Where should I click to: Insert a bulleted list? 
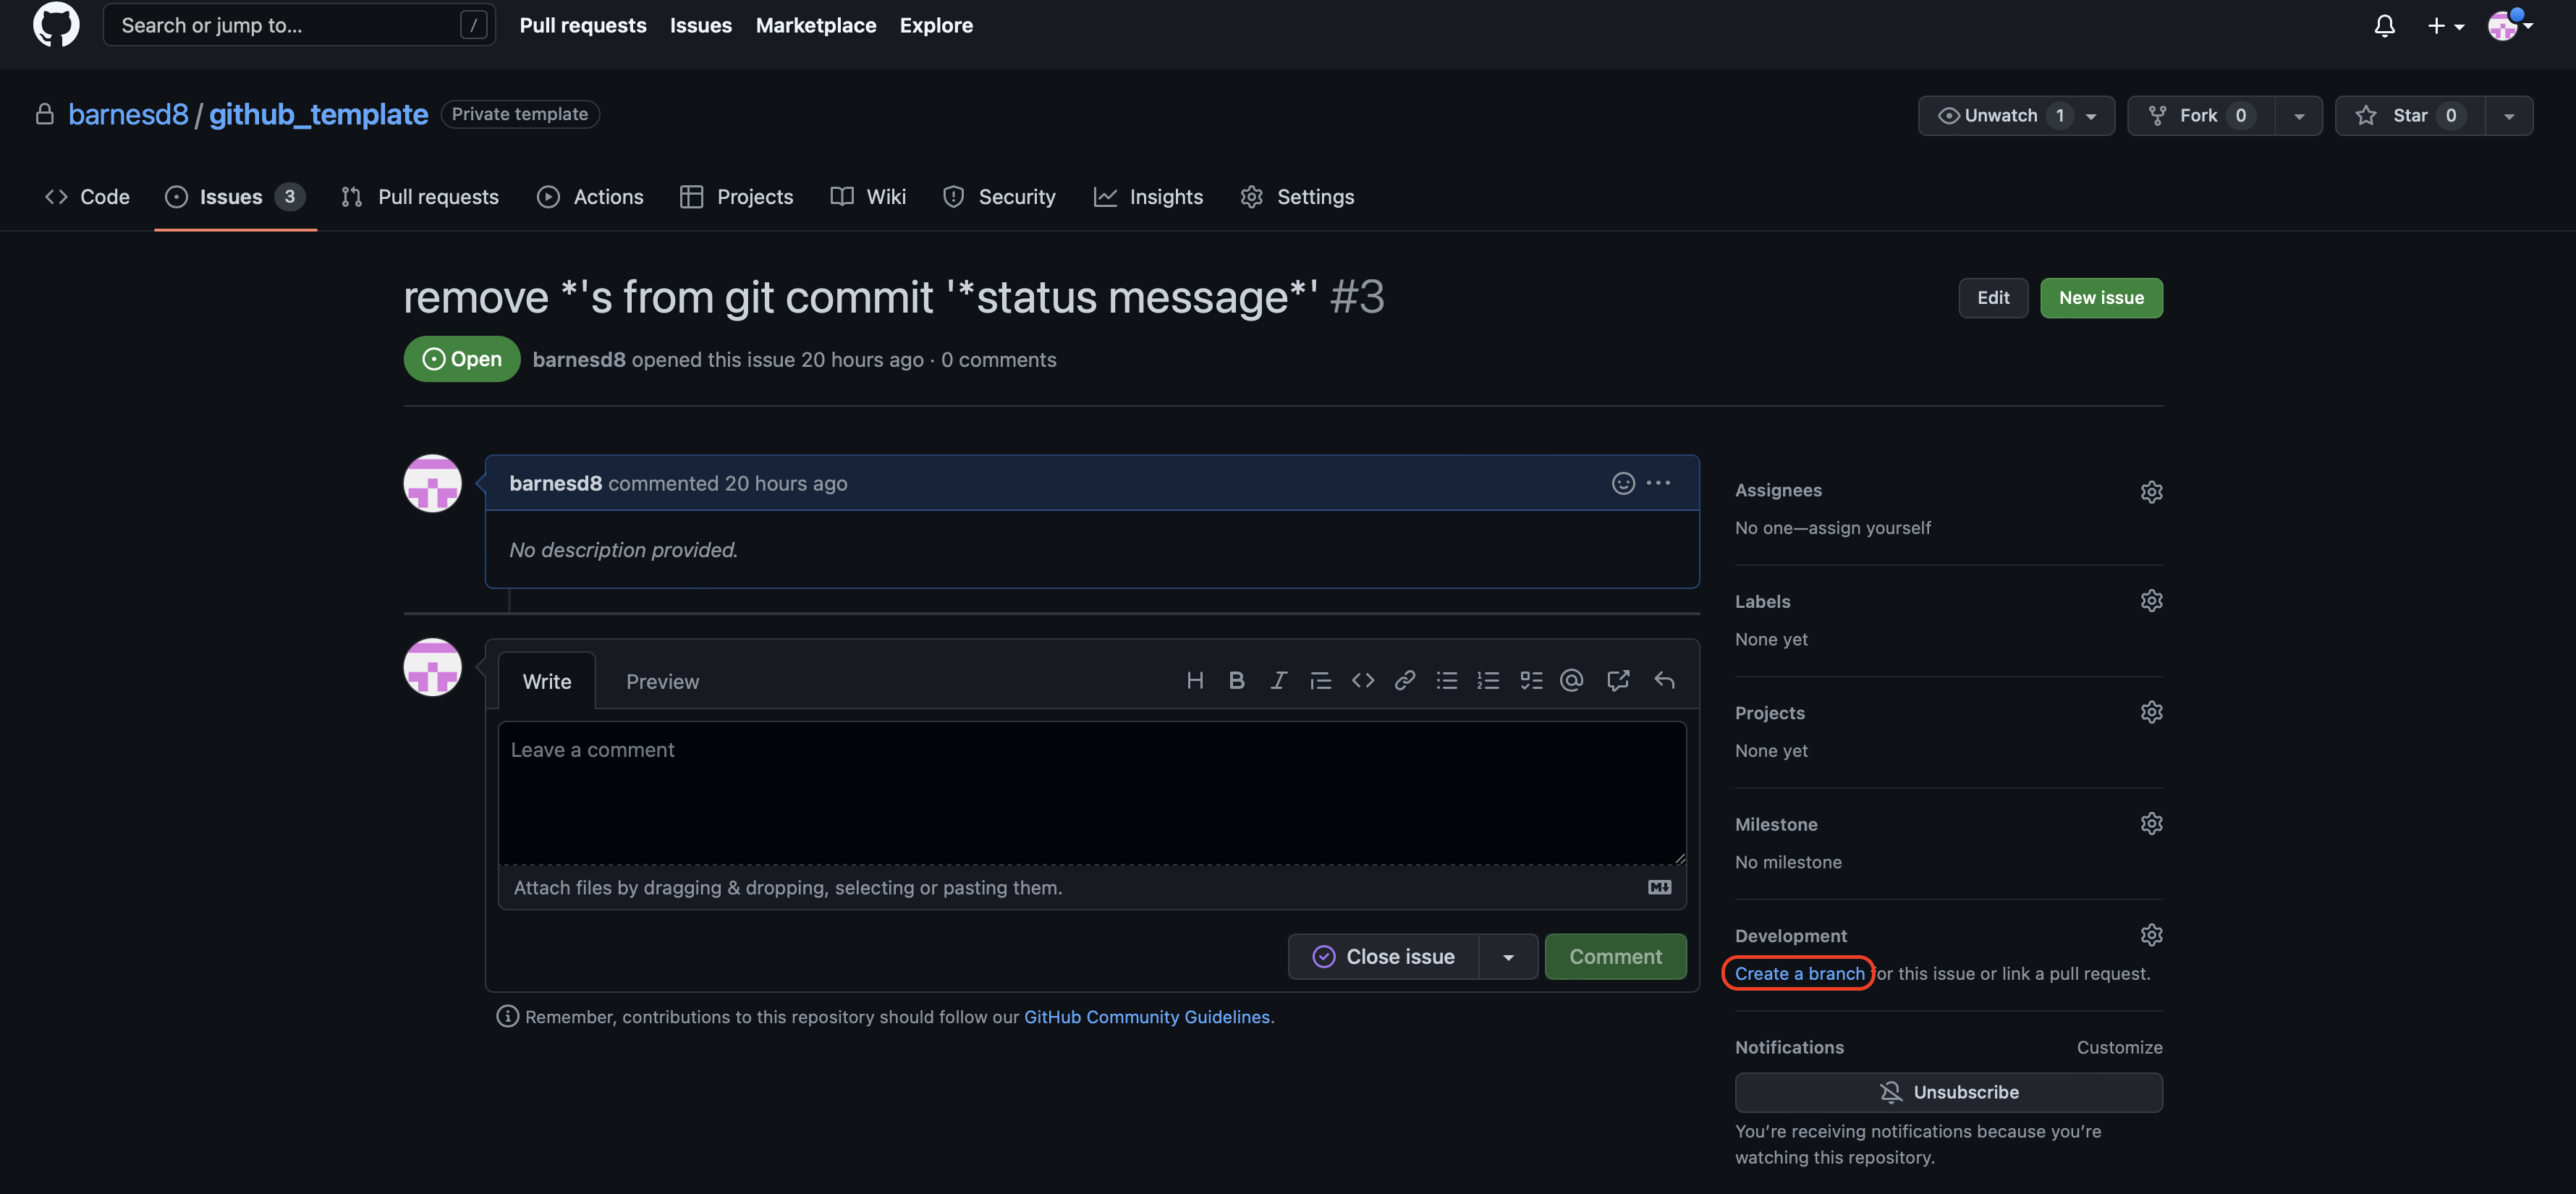(1446, 681)
